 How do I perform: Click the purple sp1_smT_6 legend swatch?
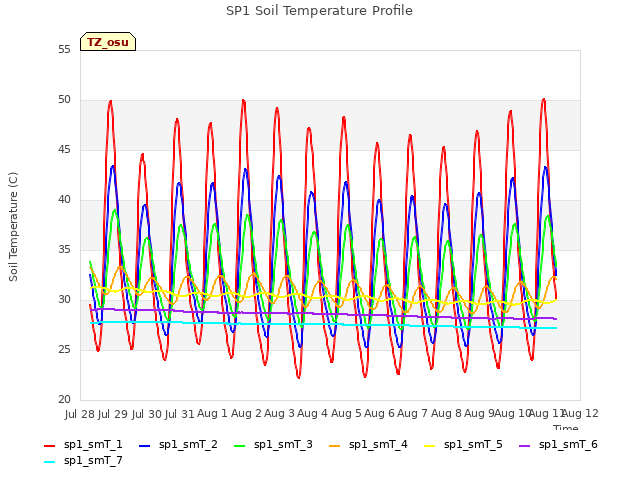tap(524, 446)
